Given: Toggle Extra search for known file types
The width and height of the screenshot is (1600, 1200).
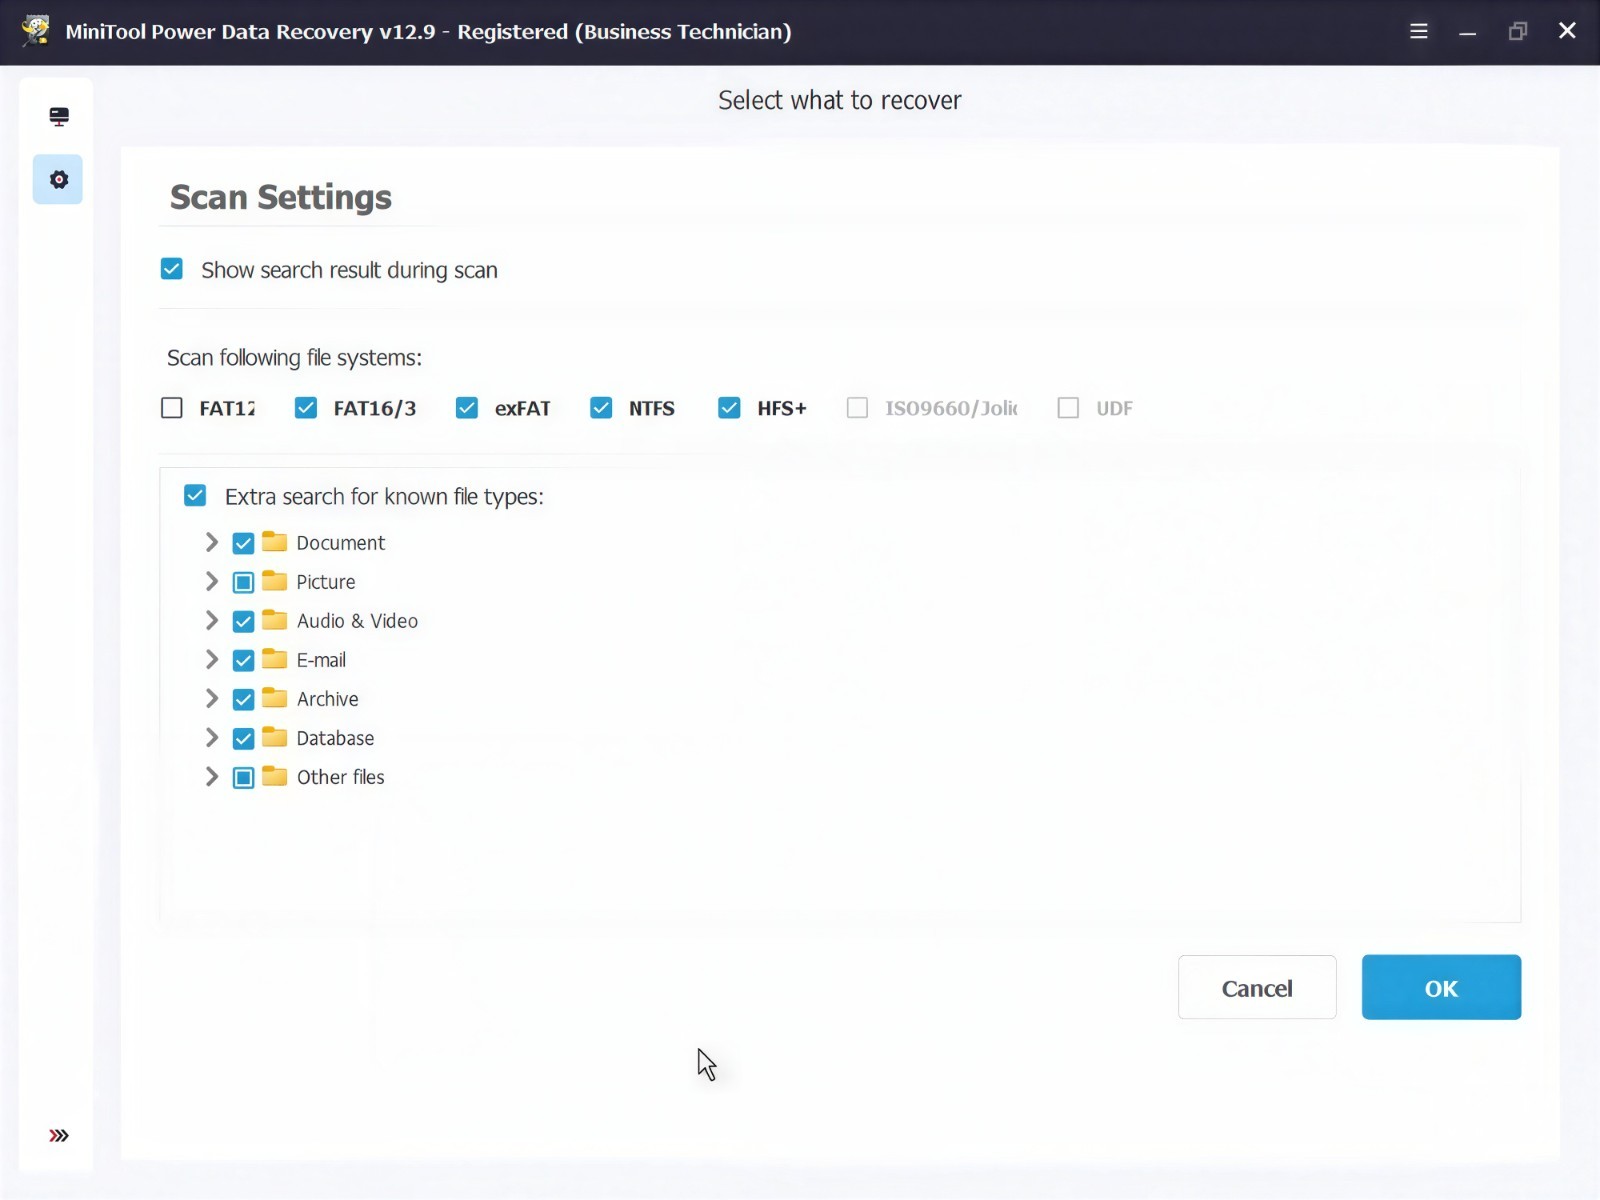Looking at the screenshot, I should tap(195, 496).
